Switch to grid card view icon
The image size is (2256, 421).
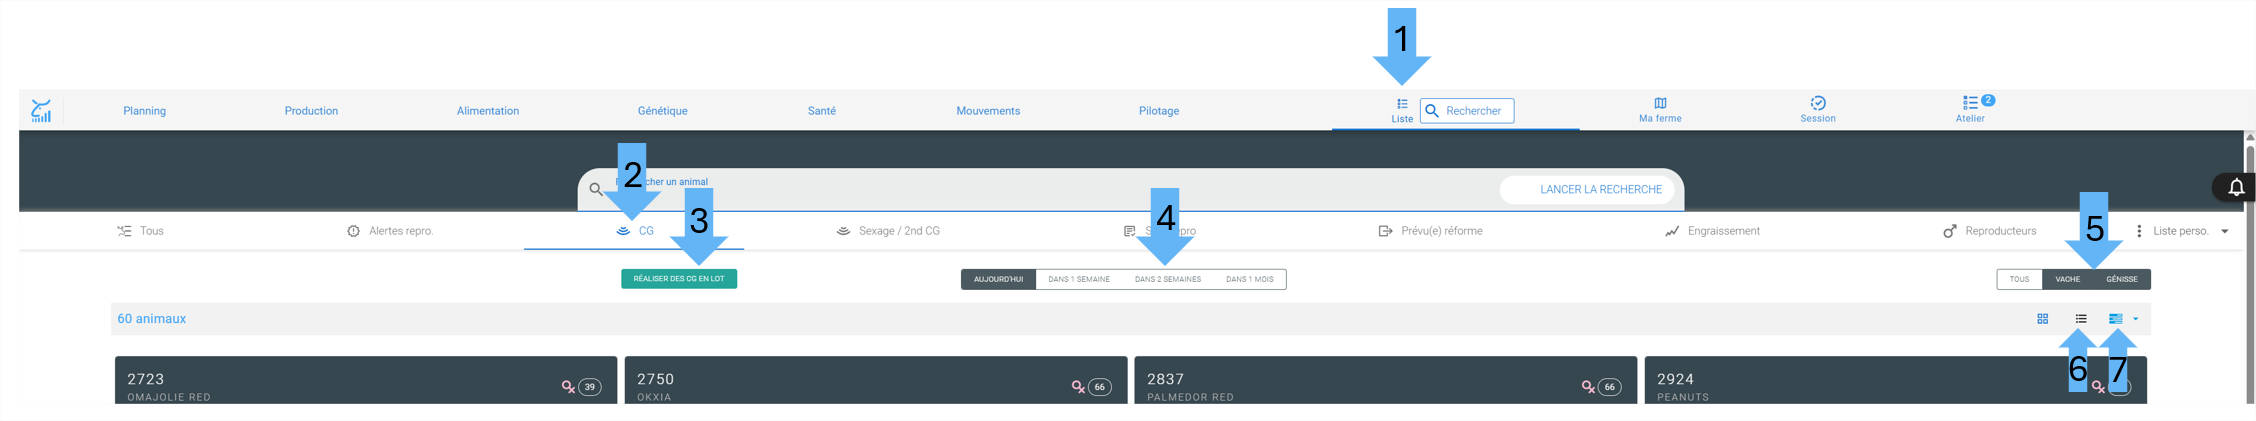click(x=2043, y=319)
